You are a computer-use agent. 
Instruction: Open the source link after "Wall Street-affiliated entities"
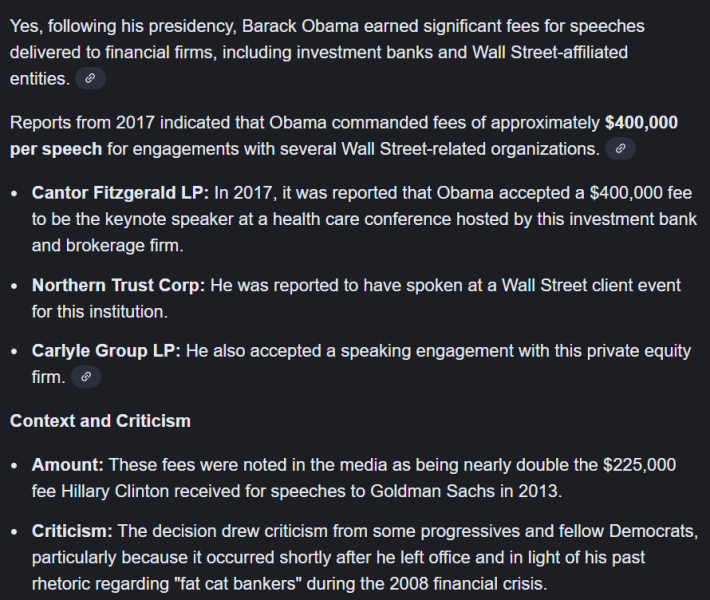pos(90,78)
